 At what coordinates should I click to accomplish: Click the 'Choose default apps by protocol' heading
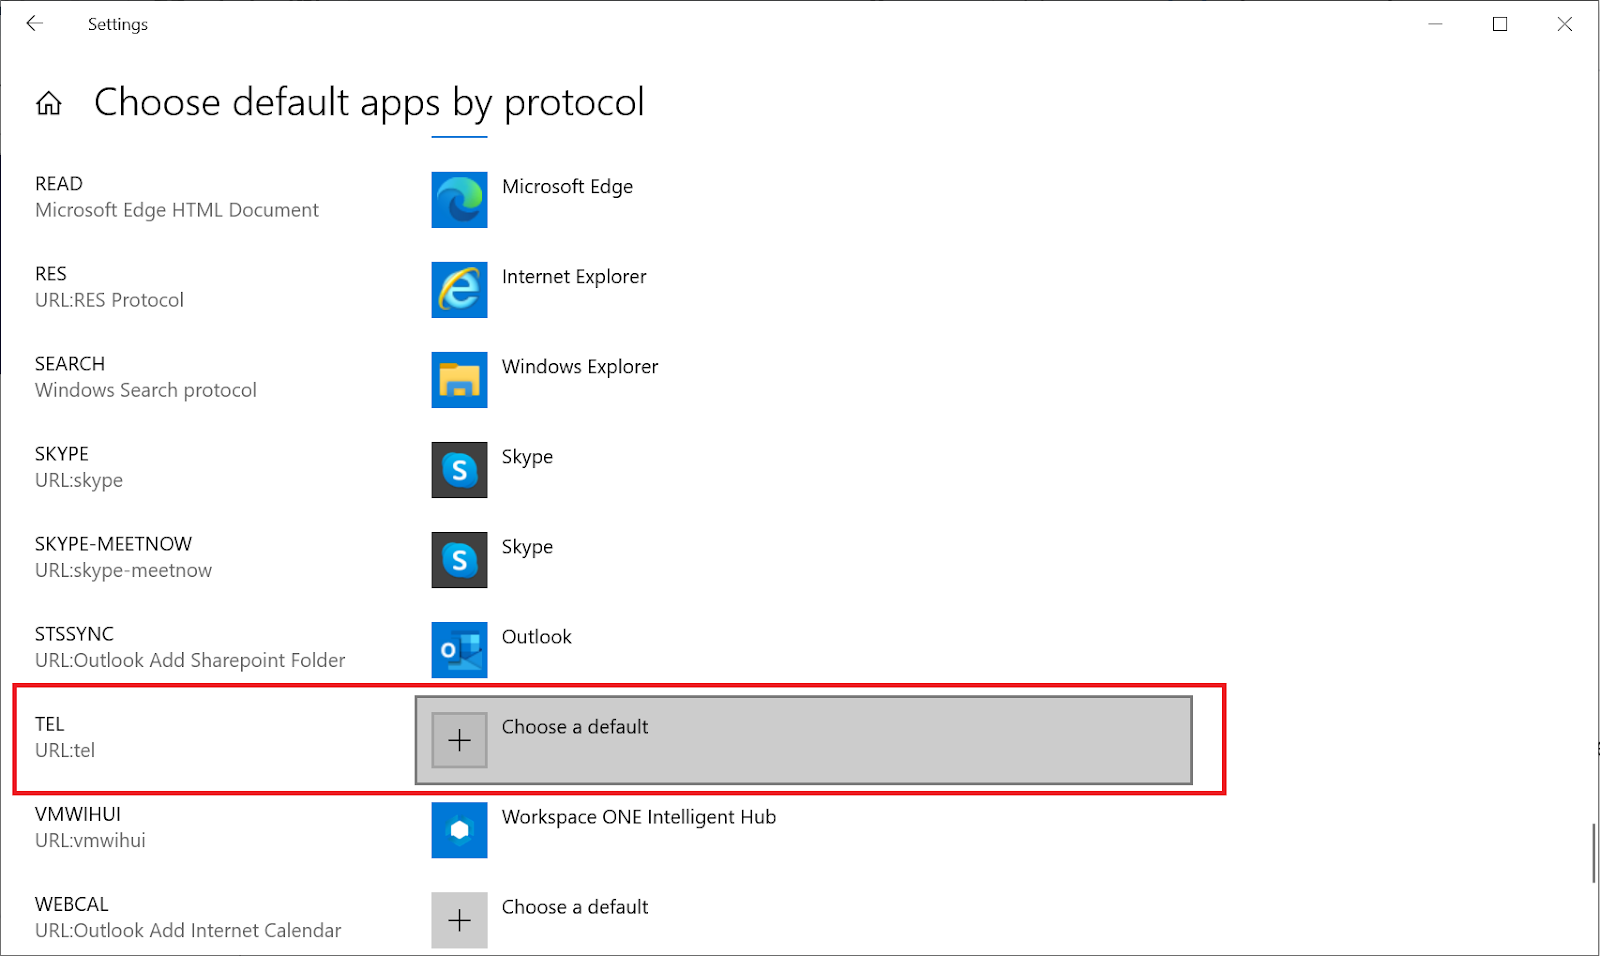click(x=369, y=103)
